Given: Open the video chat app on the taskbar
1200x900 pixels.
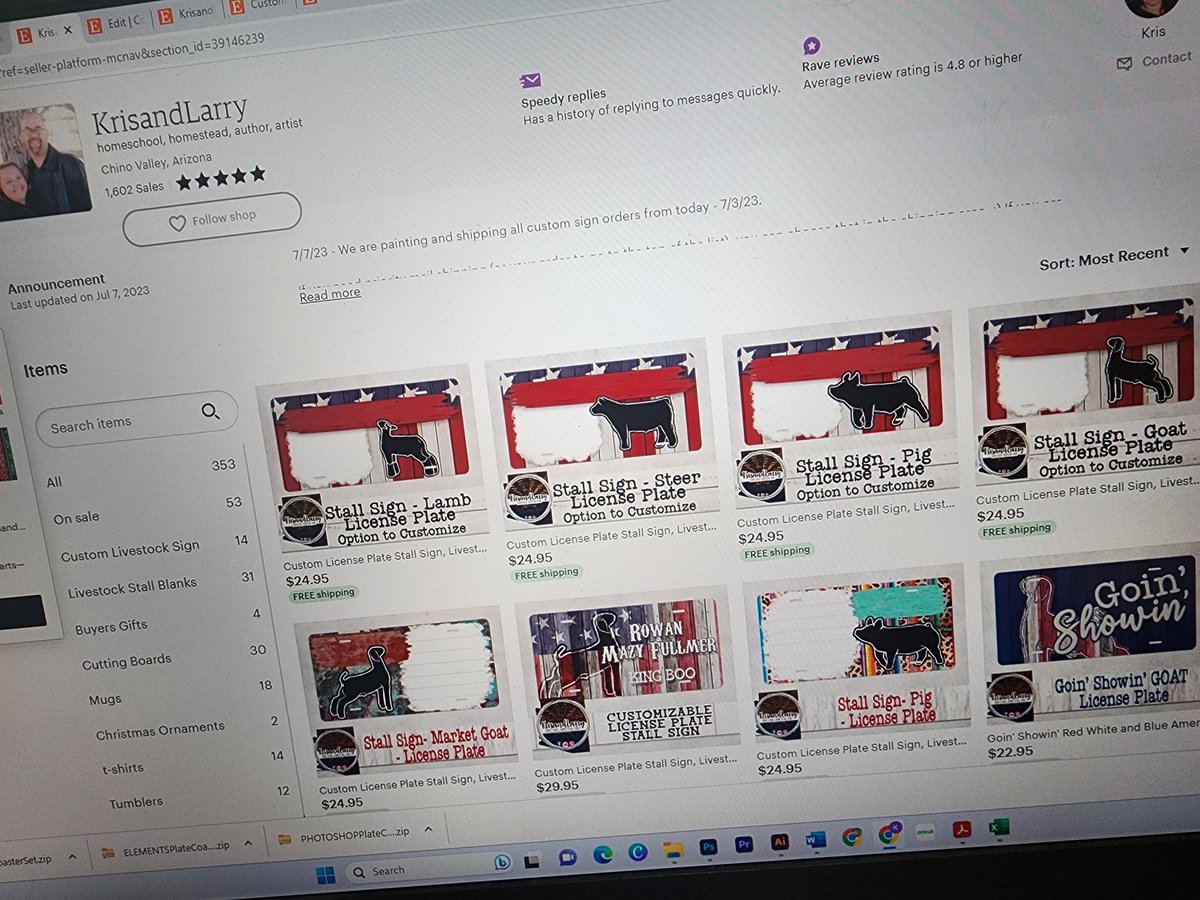Looking at the screenshot, I should (567, 858).
